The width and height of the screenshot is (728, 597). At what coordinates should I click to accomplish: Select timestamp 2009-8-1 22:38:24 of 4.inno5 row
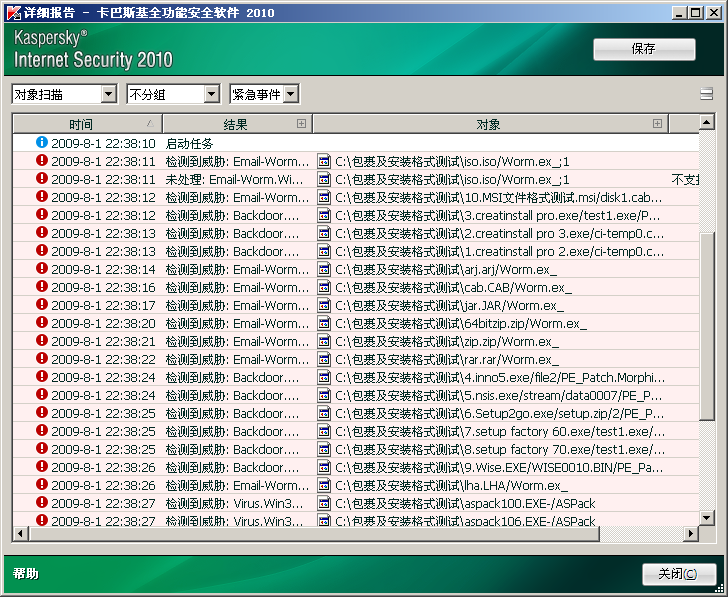[103, 378]
